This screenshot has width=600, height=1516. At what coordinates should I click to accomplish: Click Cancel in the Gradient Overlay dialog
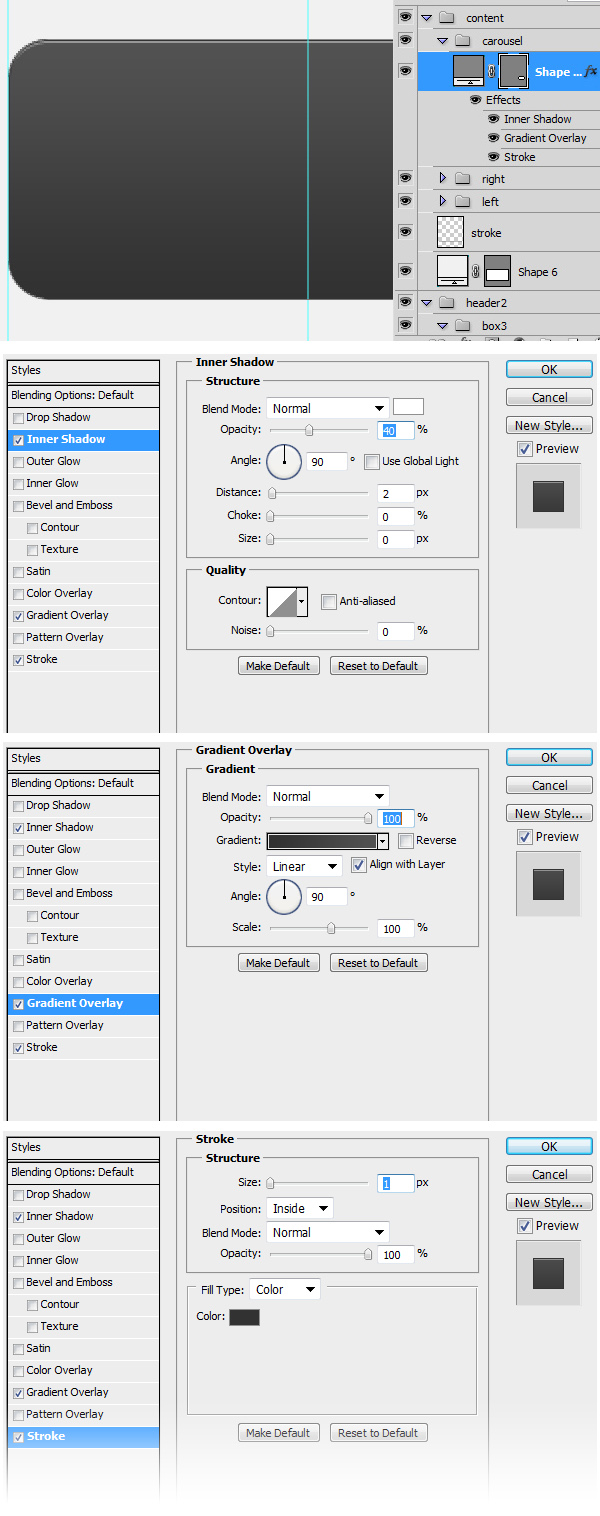point(549,785)
